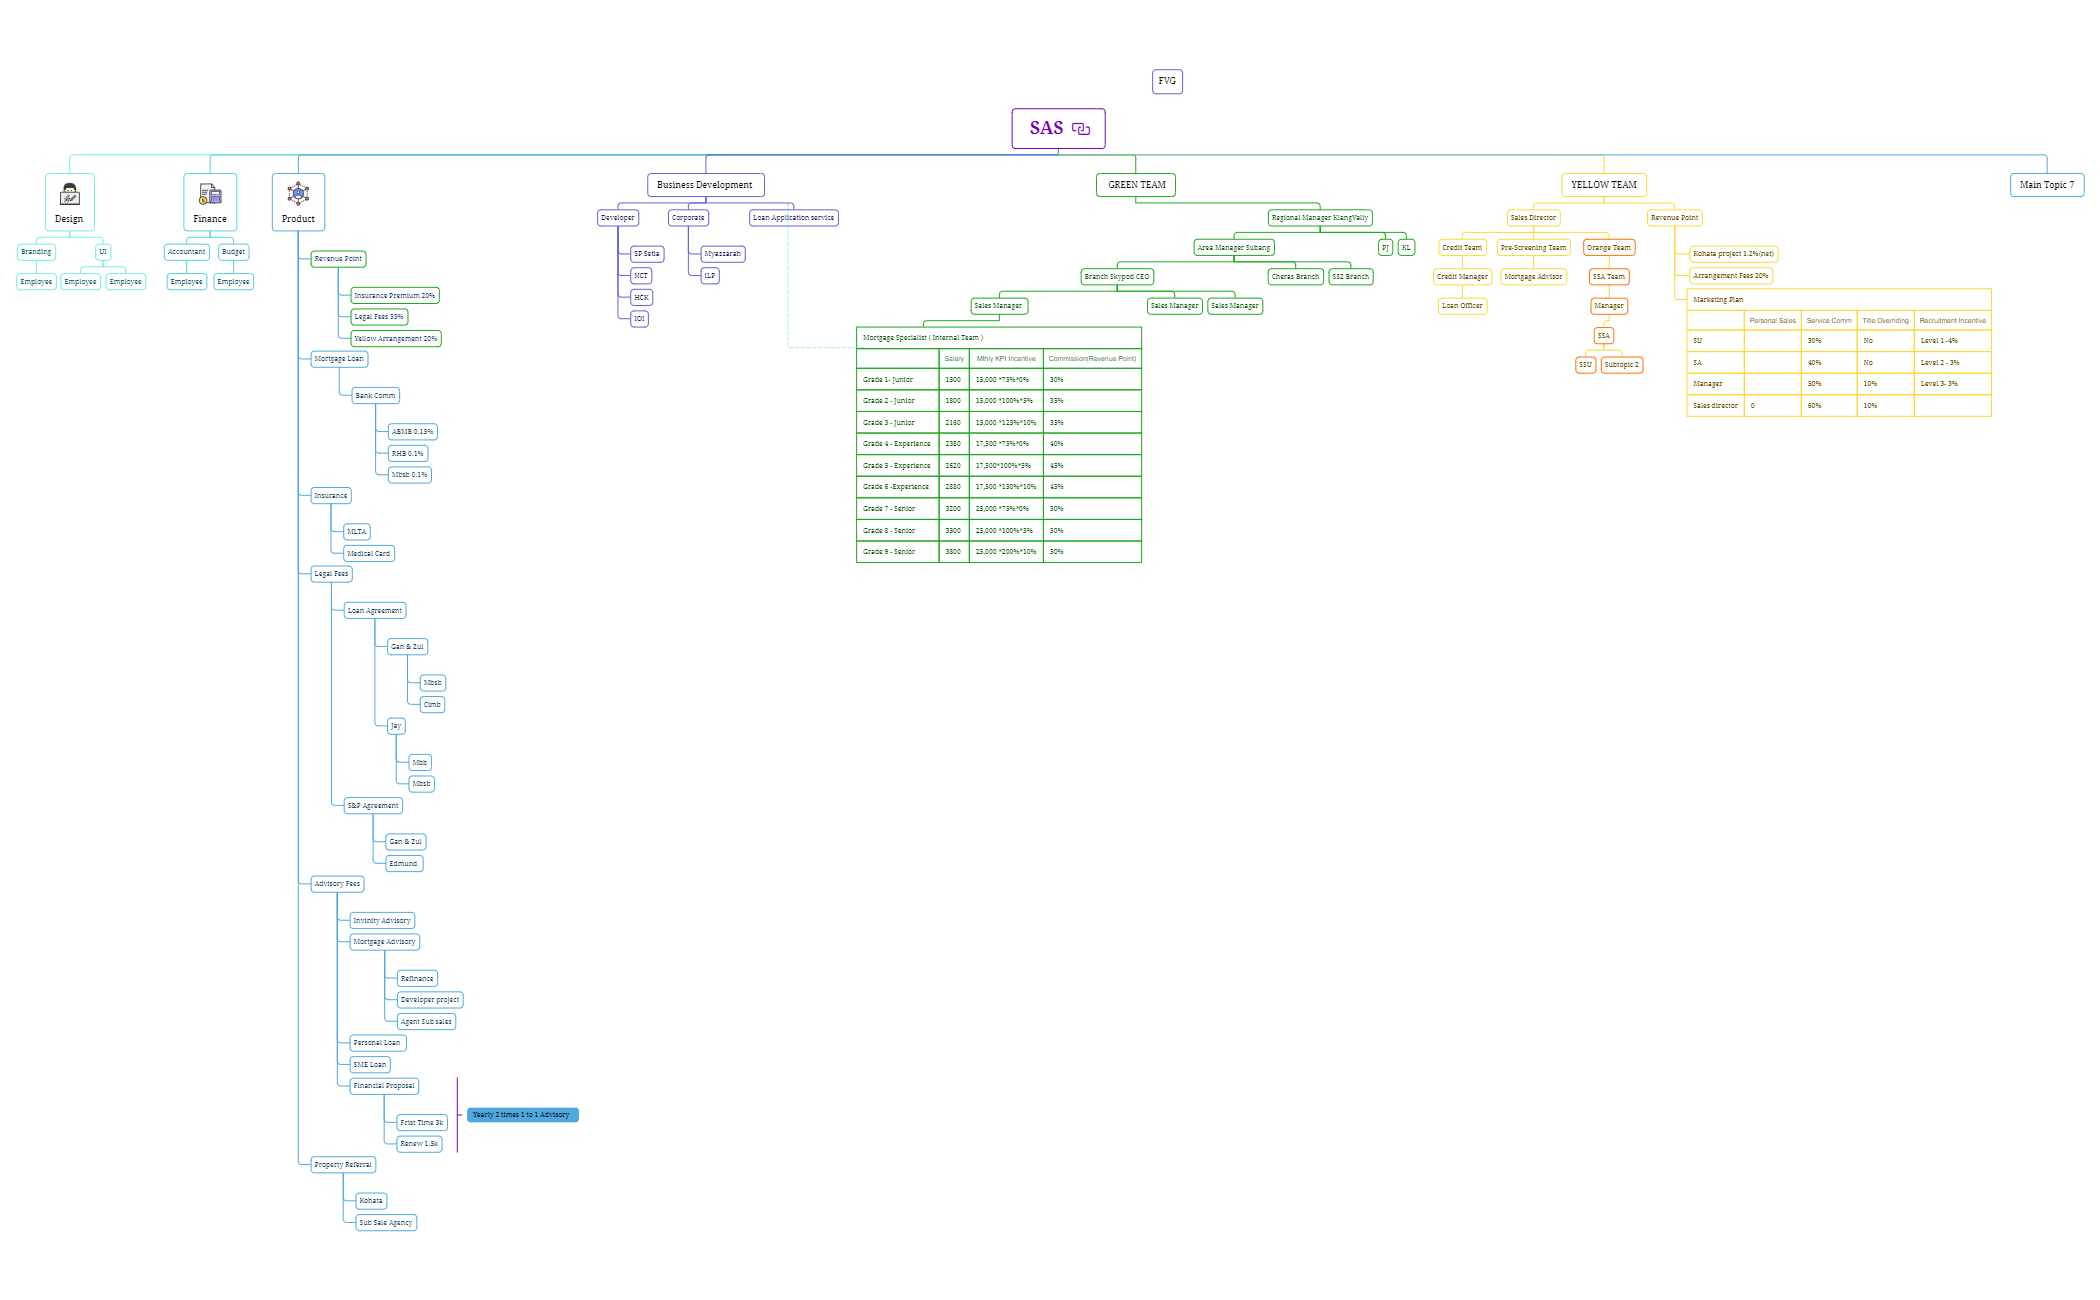Select the YELLOW TEAM topic
Image resolution: width=2100 pixels, height=1300 pixels.
tap(1603, 185)
